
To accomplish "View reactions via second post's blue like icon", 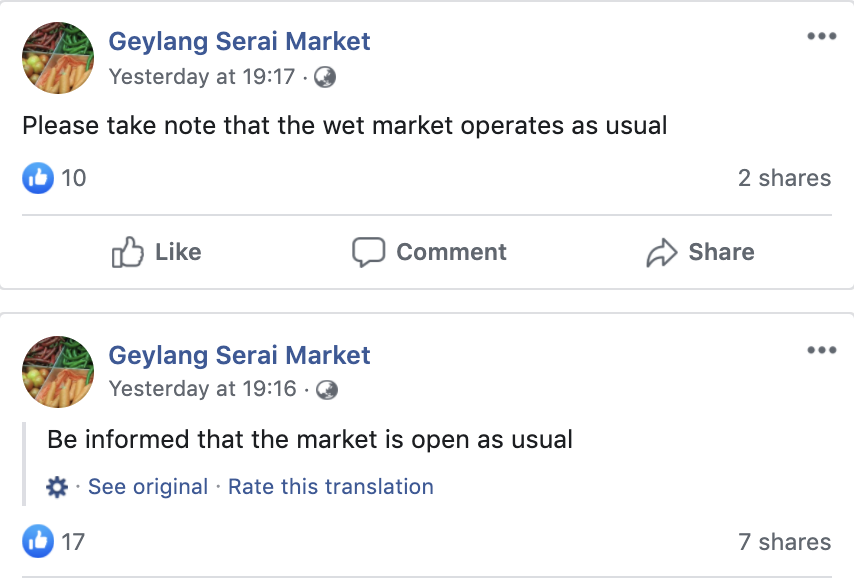I will [x=37, y=542].
